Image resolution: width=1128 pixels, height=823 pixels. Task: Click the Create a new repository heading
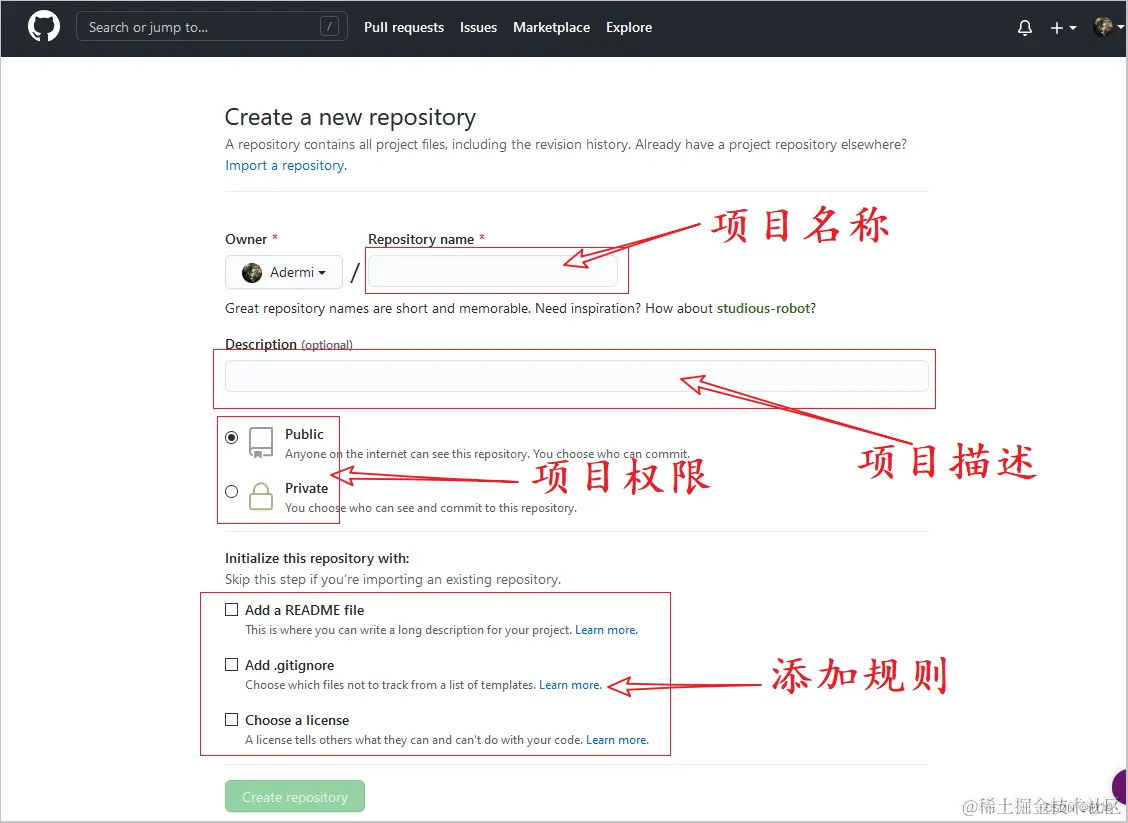350,117
